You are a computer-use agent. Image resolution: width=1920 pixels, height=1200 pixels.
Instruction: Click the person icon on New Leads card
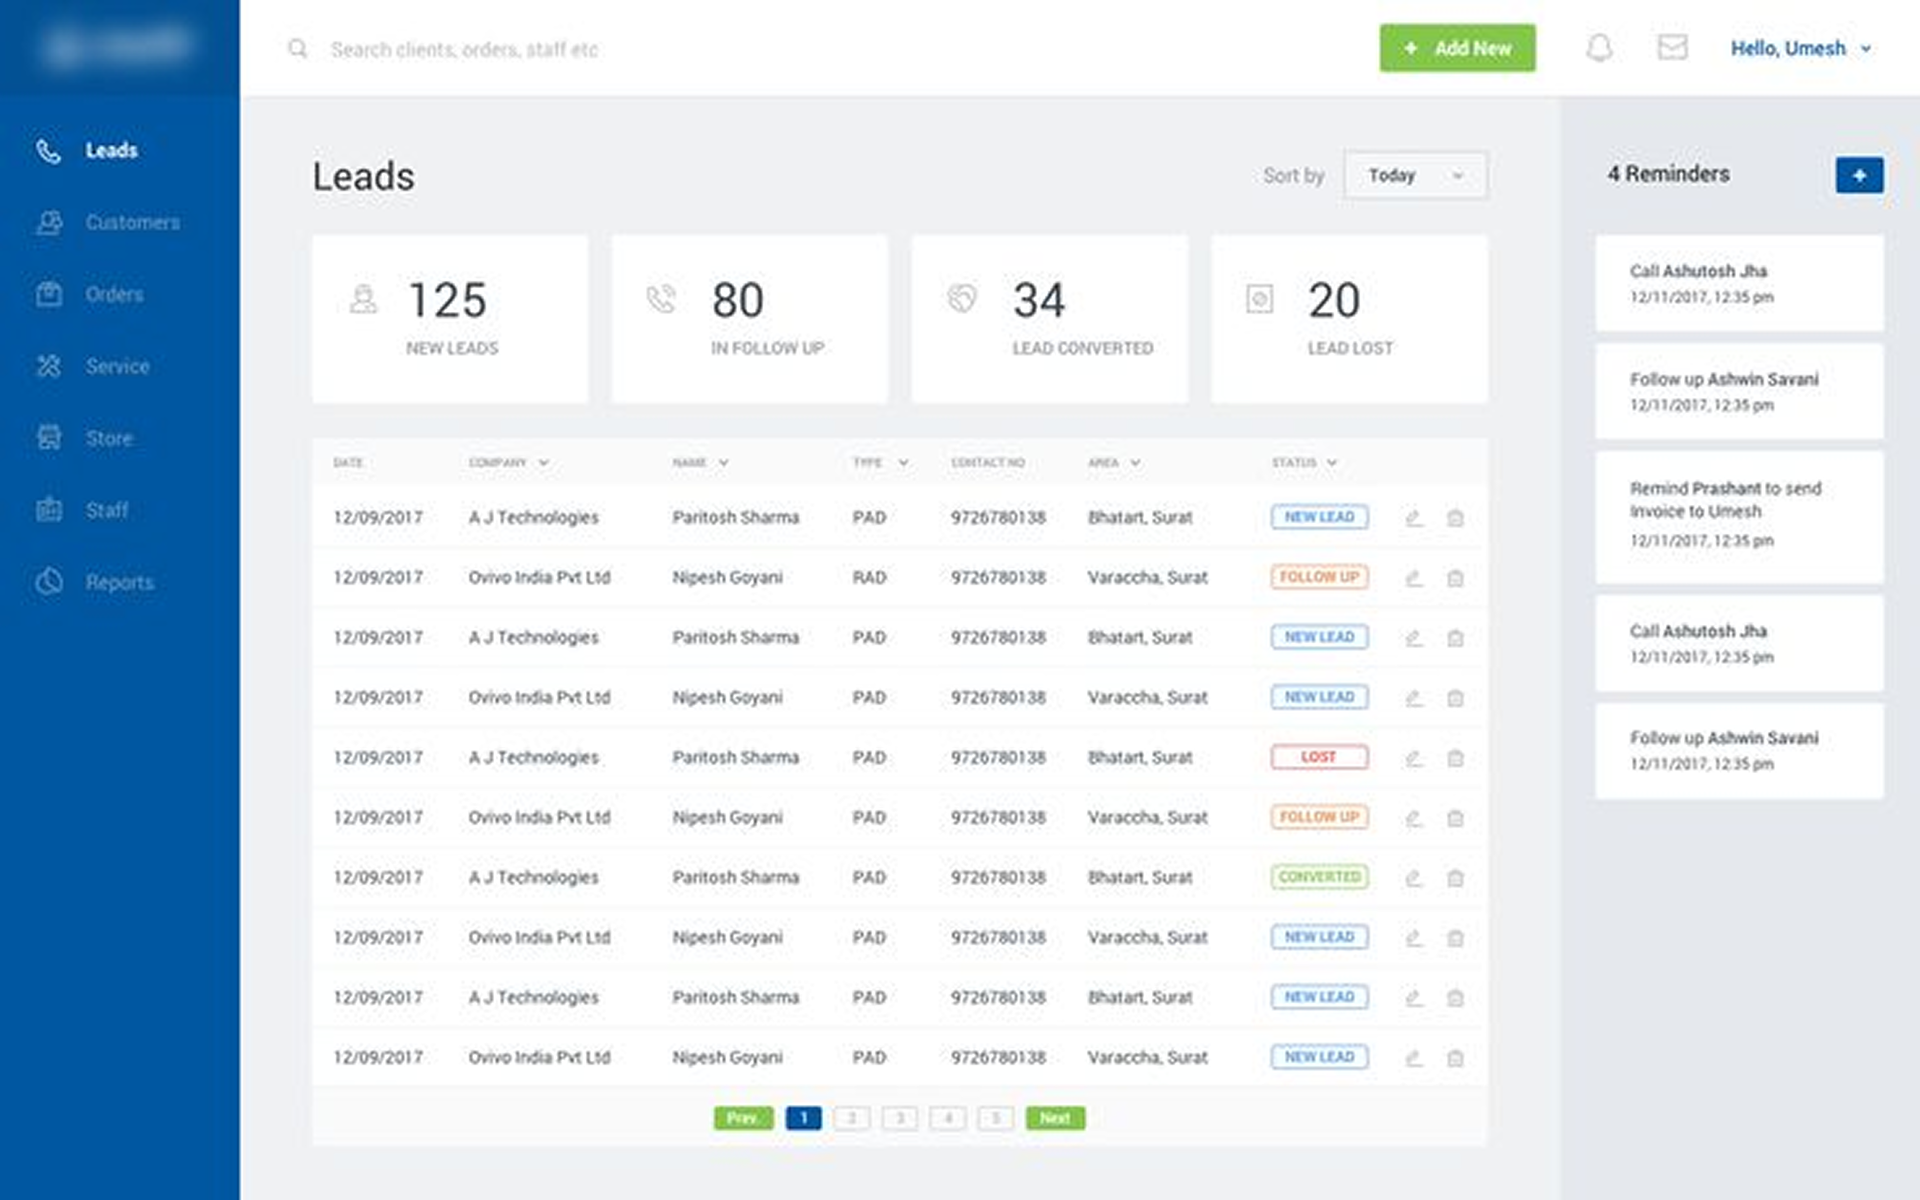(x=364, y=299)
